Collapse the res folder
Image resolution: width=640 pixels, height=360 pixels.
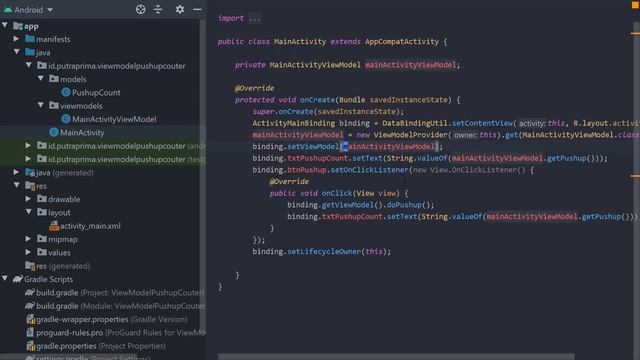(17, 185)
